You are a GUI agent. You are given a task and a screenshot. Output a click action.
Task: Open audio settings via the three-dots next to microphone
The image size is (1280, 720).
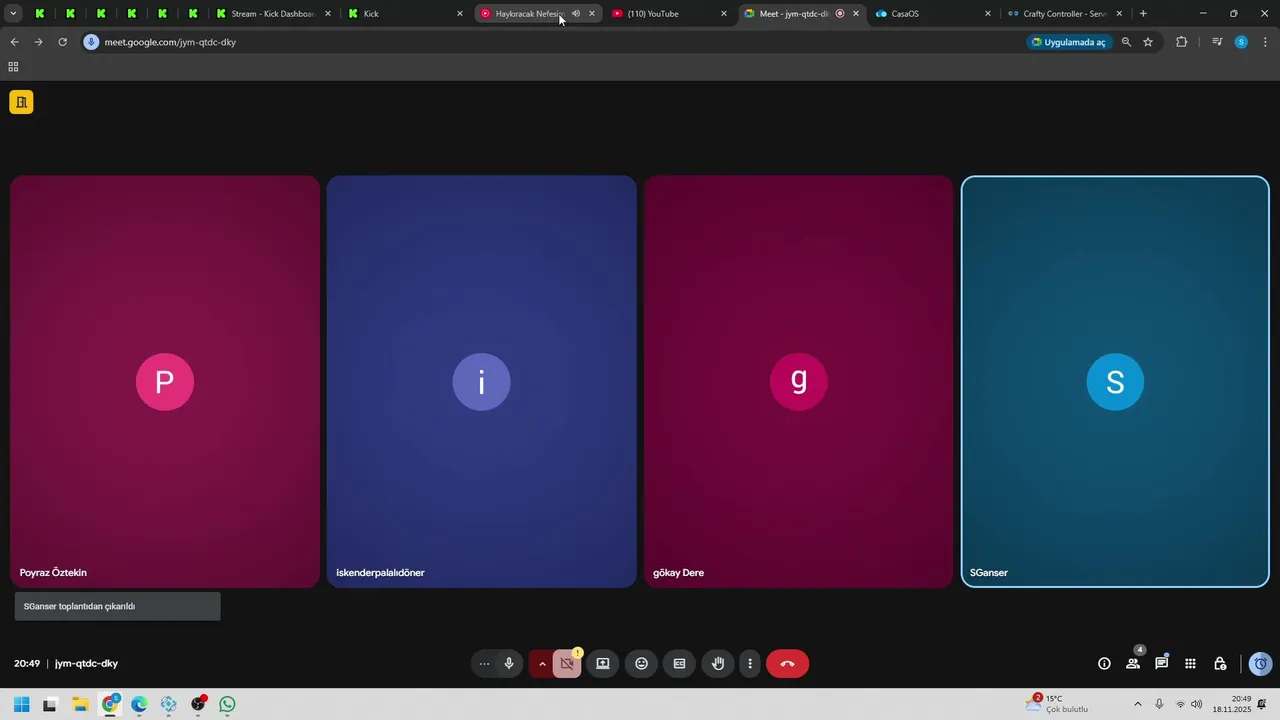click(x=485, y=664)
